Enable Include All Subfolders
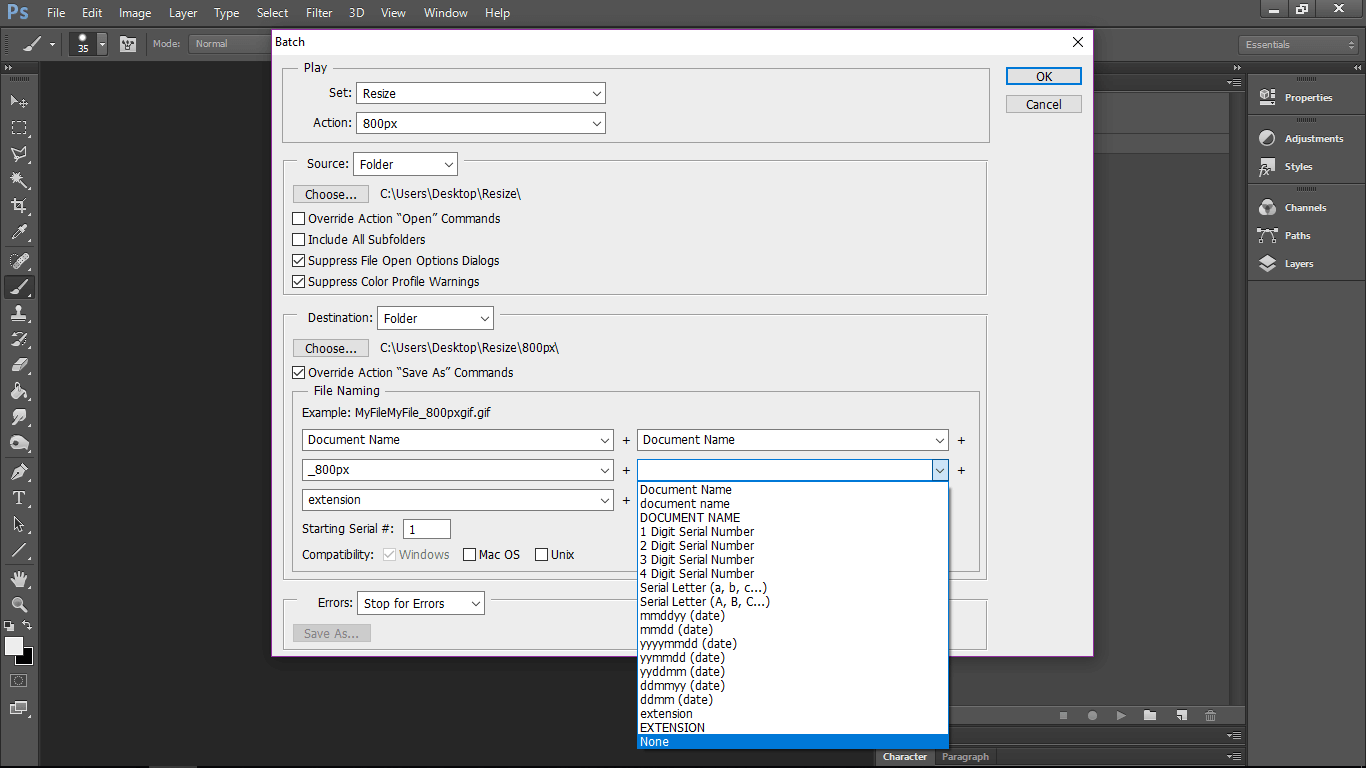 (x=298, y=239)
